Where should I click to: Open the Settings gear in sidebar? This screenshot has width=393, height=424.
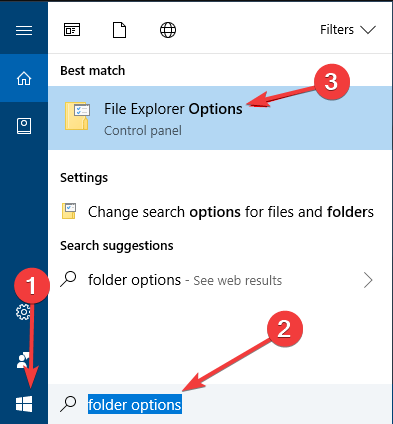click(x=23, y=312)
